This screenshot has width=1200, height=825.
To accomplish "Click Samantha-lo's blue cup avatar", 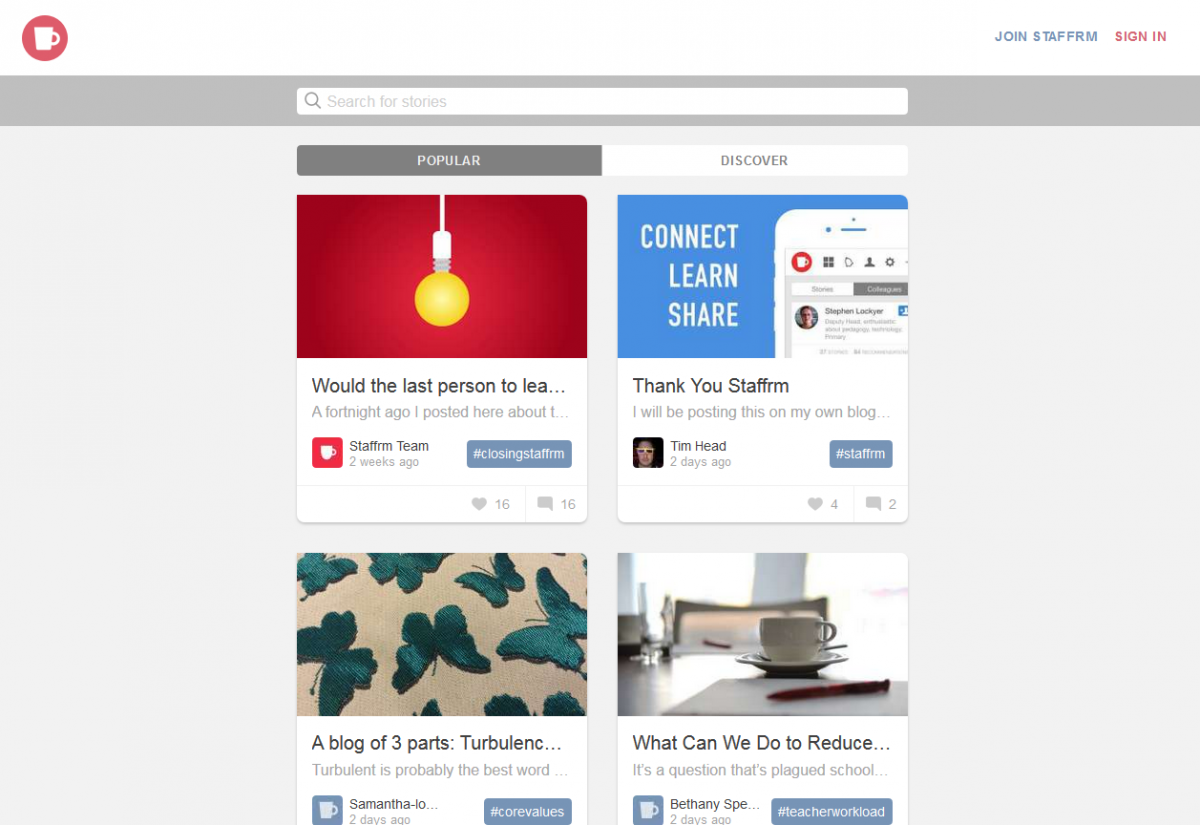I will (x=327, y=810).
